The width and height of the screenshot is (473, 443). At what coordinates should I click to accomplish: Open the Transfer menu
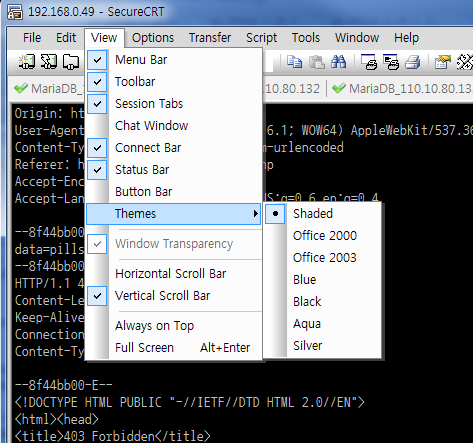pyautogui.click(x=210, y=38)
